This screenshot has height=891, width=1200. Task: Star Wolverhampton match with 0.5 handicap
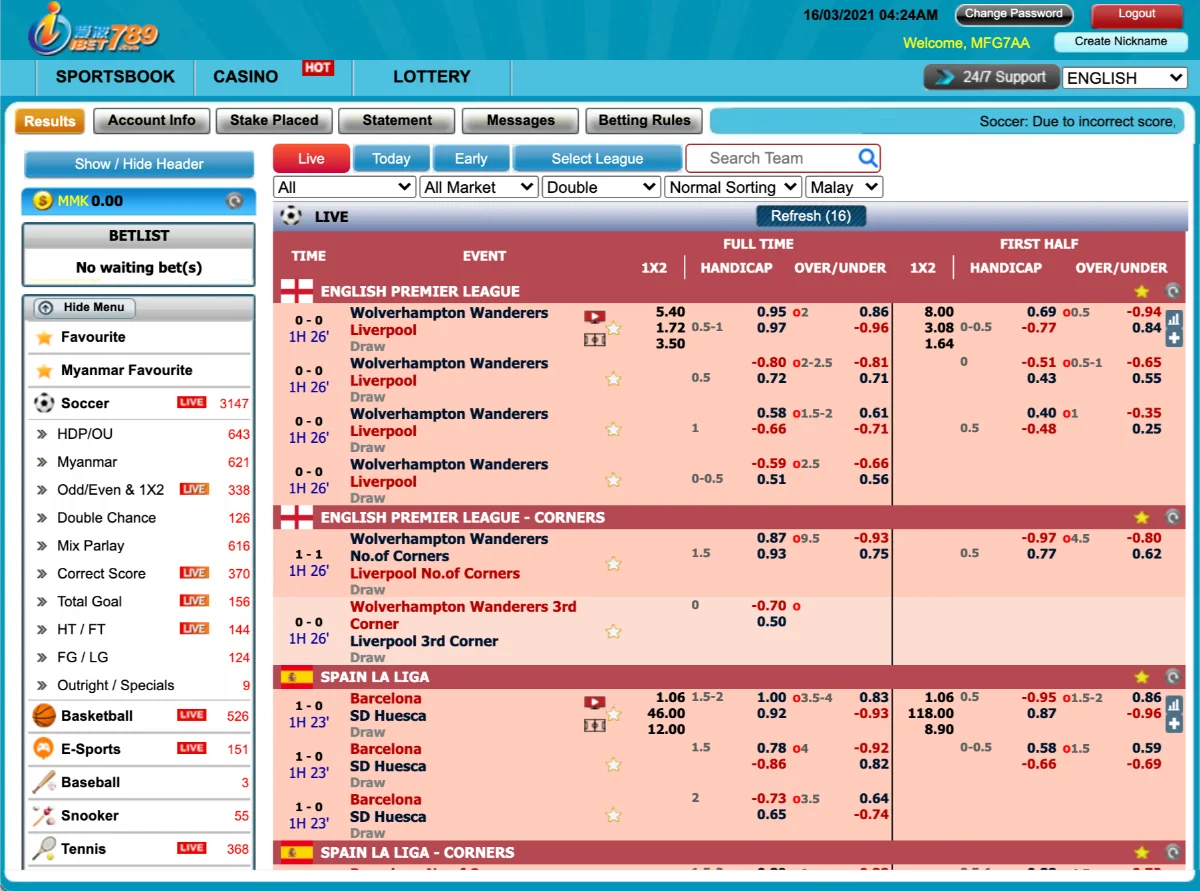614,379
